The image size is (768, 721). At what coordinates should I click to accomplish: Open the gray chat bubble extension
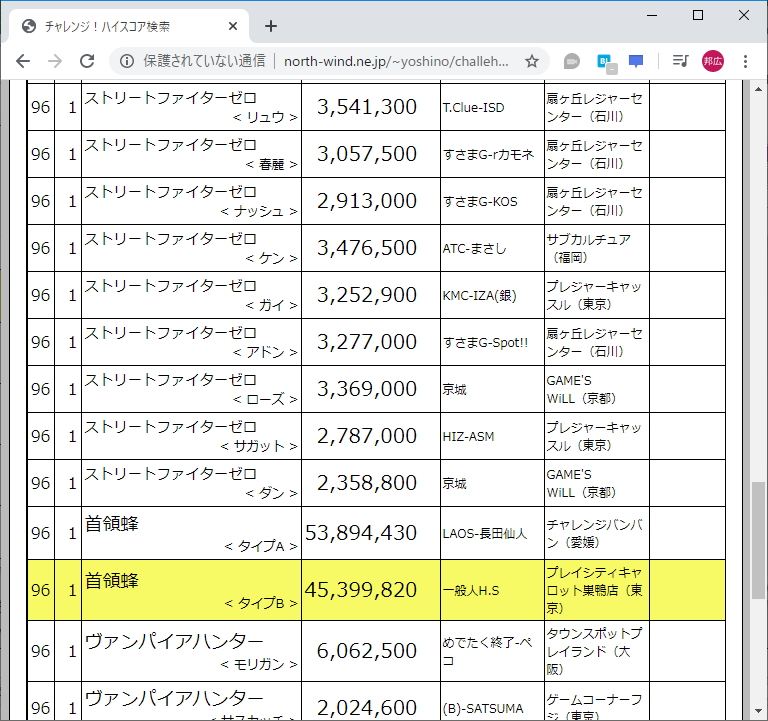572,61
